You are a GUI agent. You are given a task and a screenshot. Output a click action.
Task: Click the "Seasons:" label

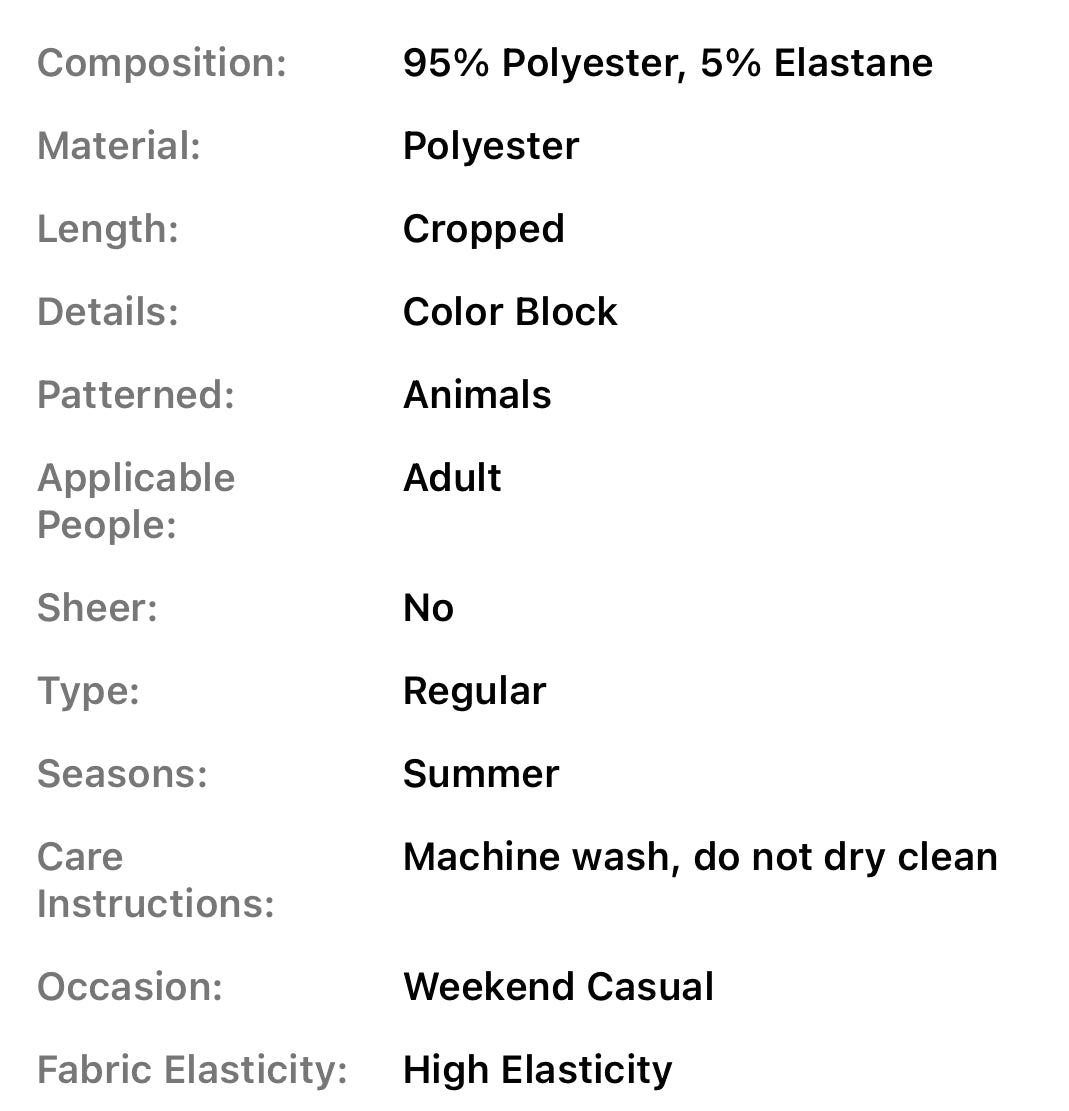coord(122,774)
